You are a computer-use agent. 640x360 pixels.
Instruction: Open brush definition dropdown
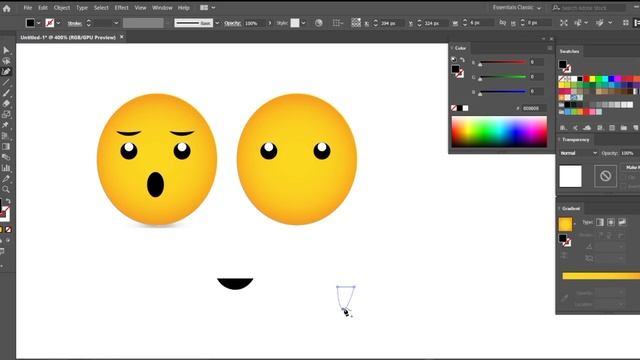[x=217, y=23]
